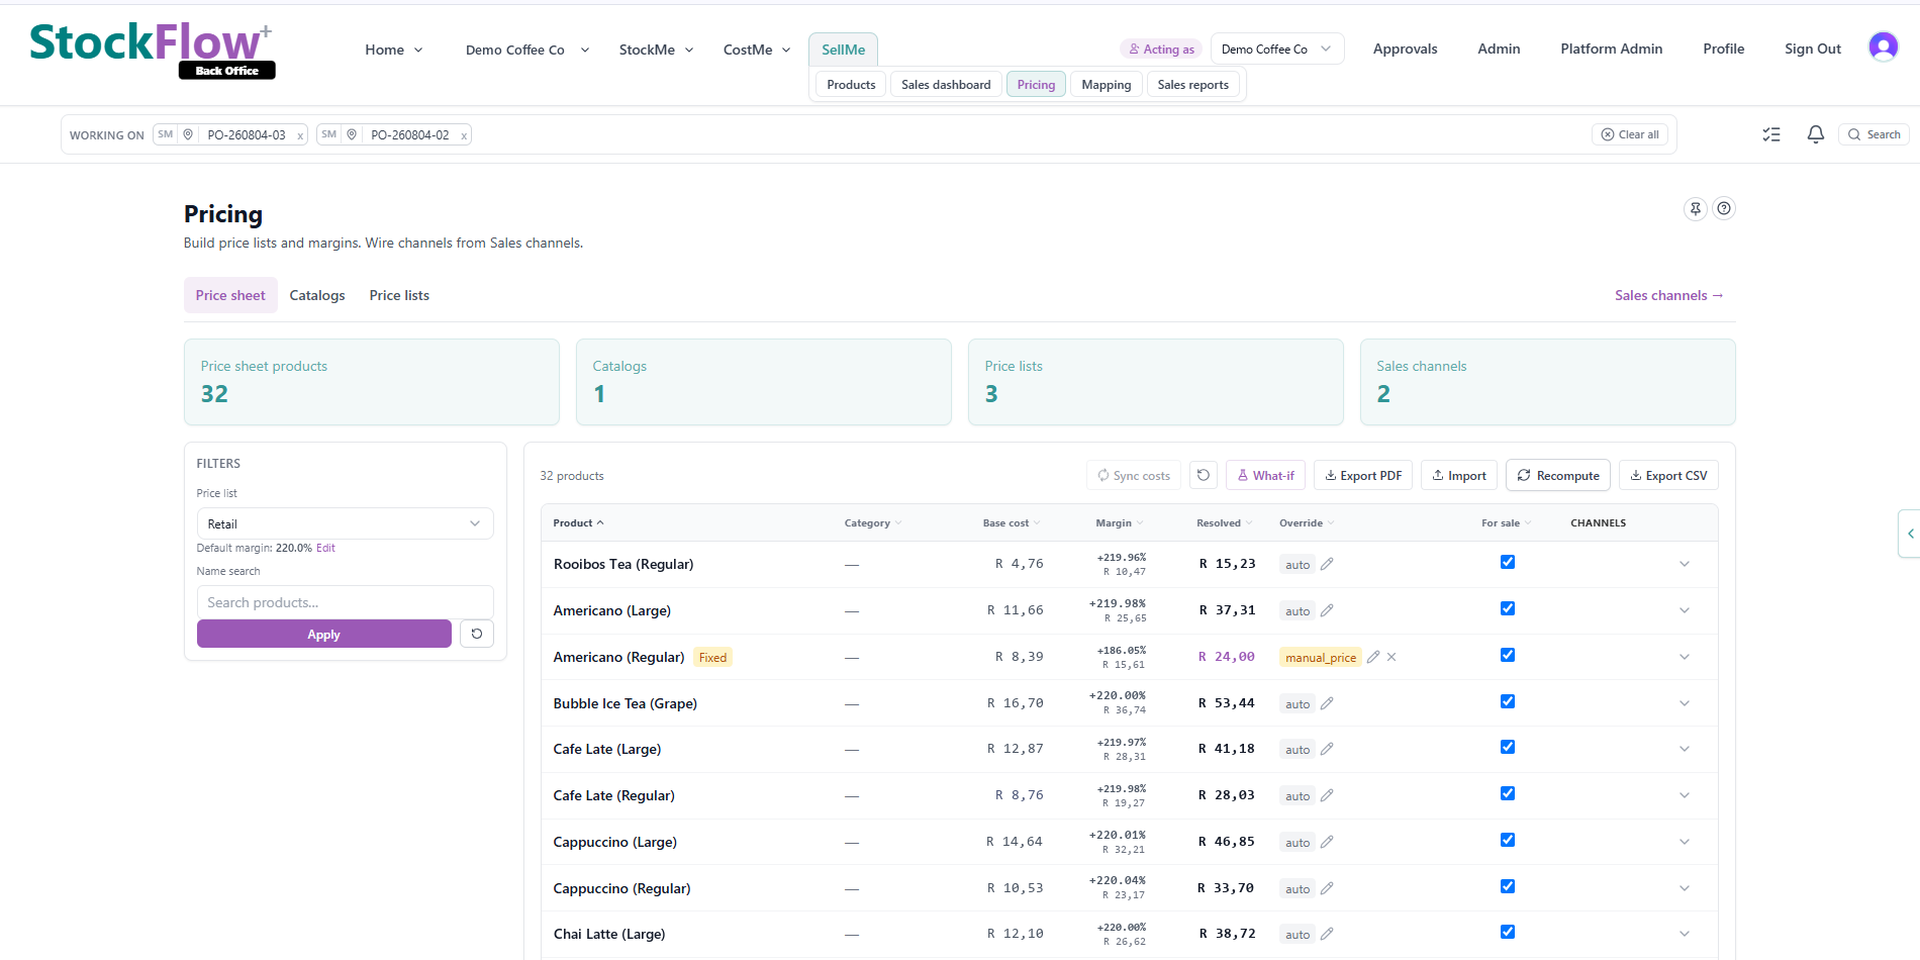
Task: Uncheck For sale on Americano (Large)
Action: (x=1508, y=609)
